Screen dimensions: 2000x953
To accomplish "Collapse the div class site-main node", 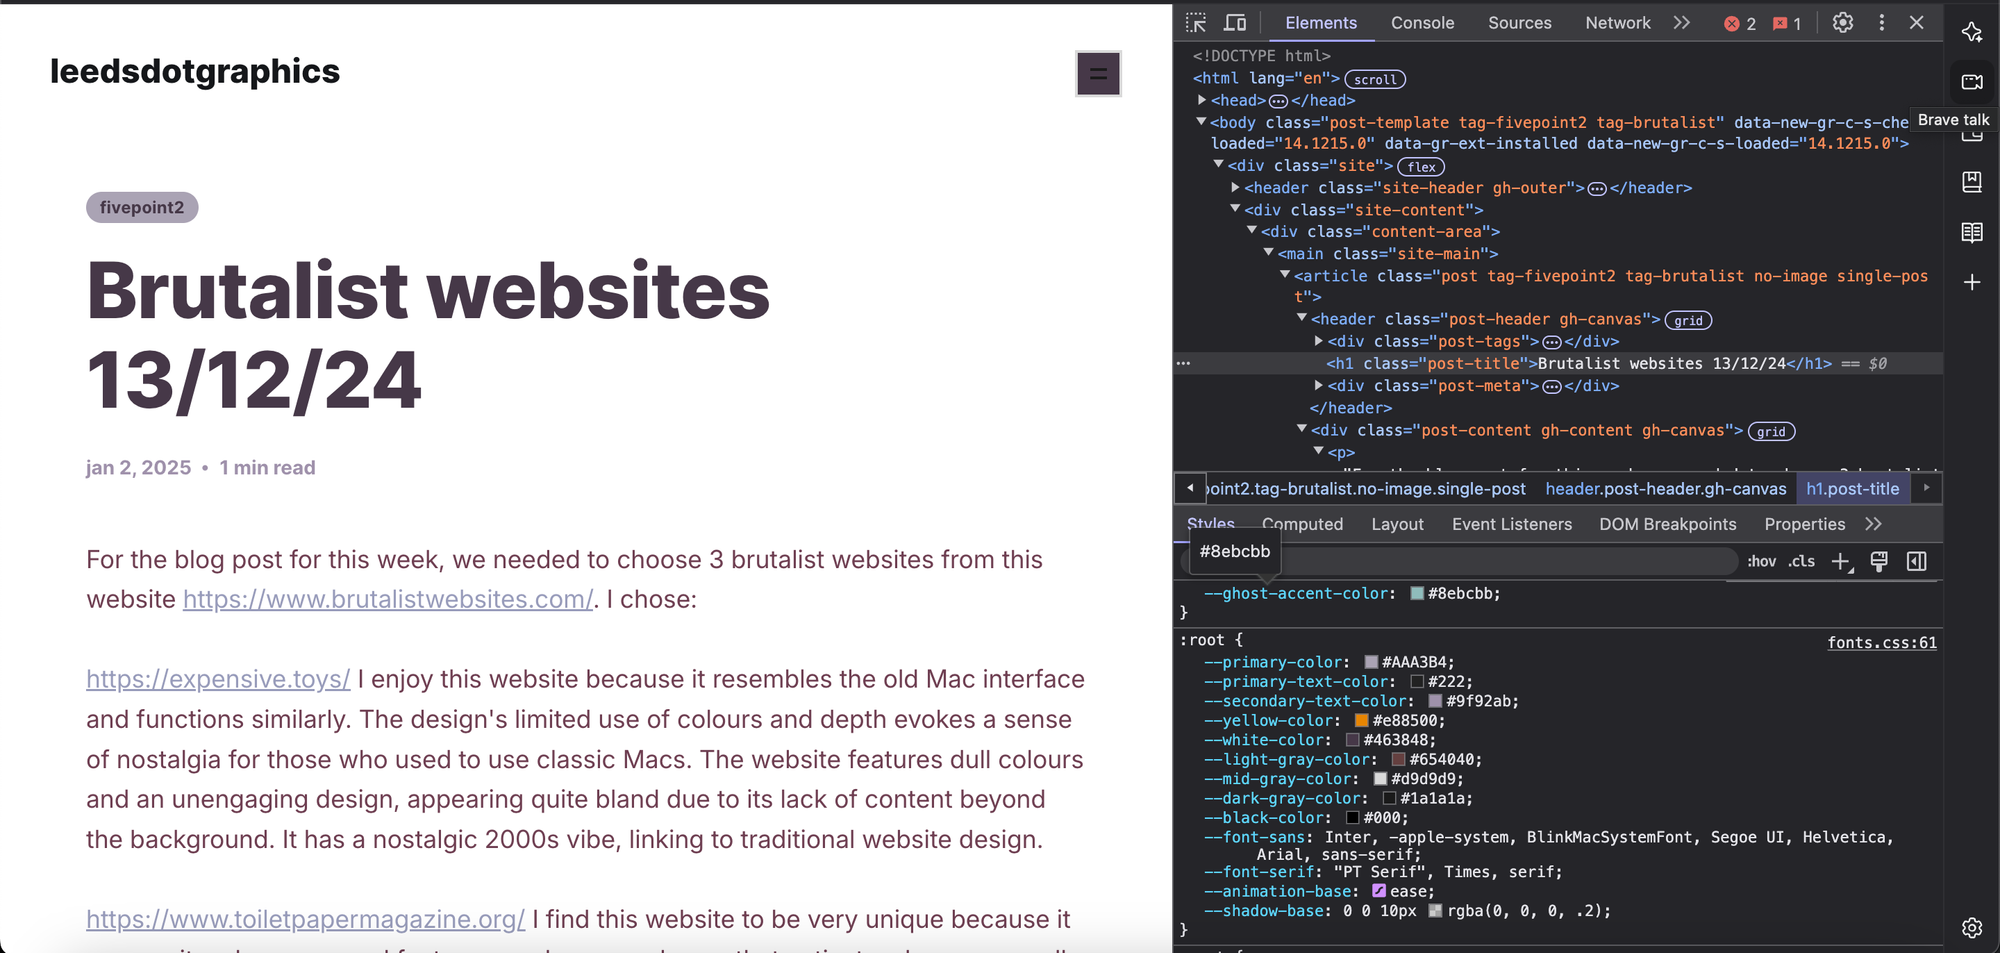I will [x=1269, y=254].
